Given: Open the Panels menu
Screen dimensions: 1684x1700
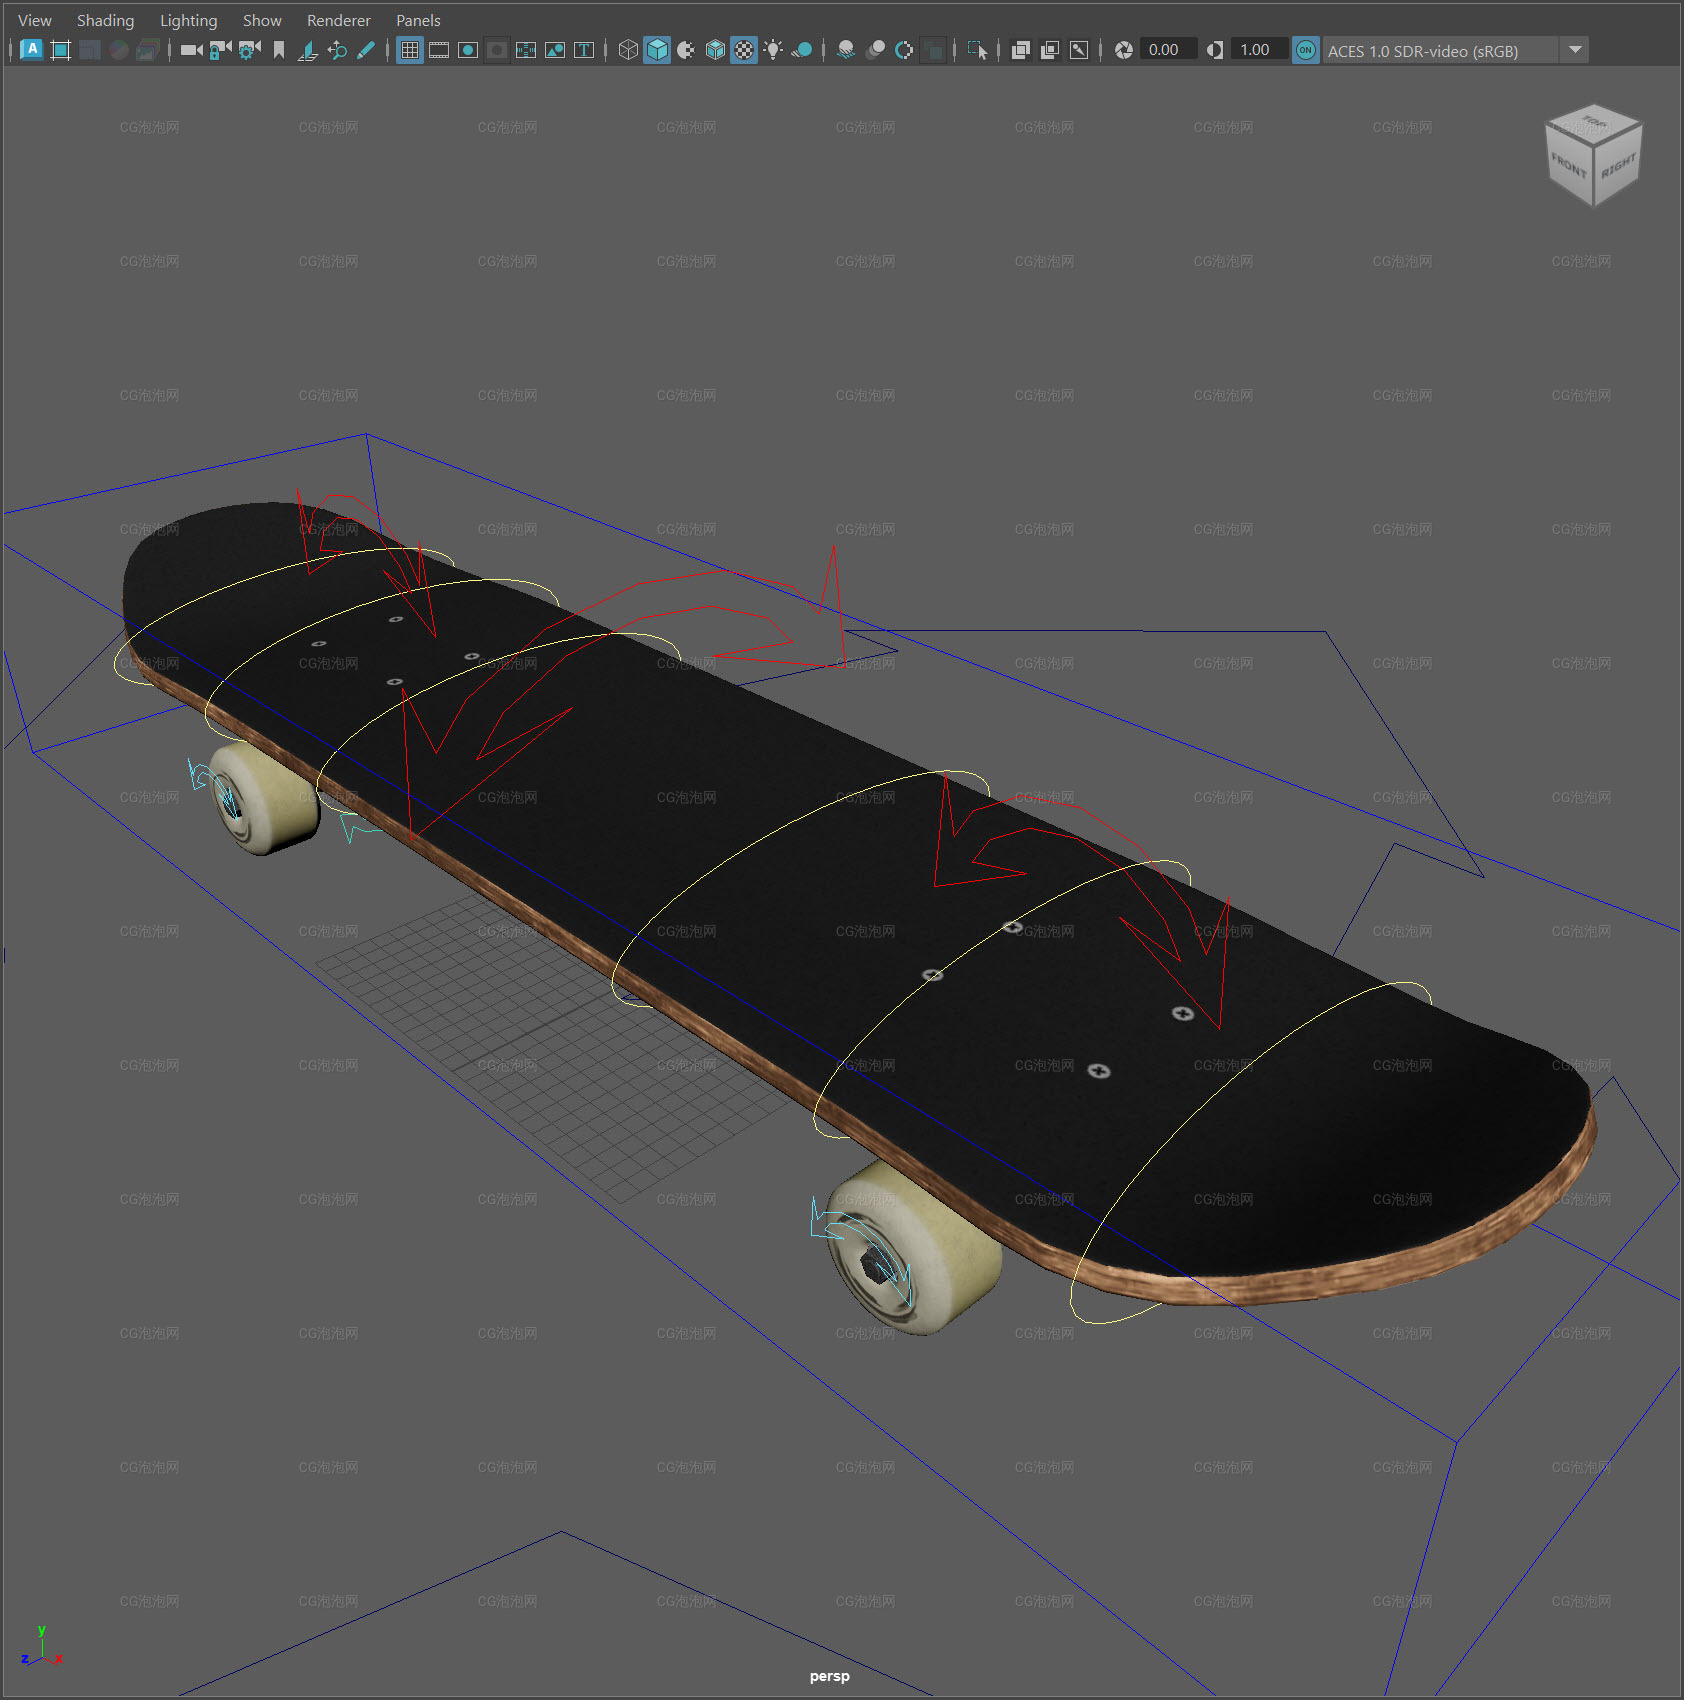Looking at the screenshot, I should 418,20.
